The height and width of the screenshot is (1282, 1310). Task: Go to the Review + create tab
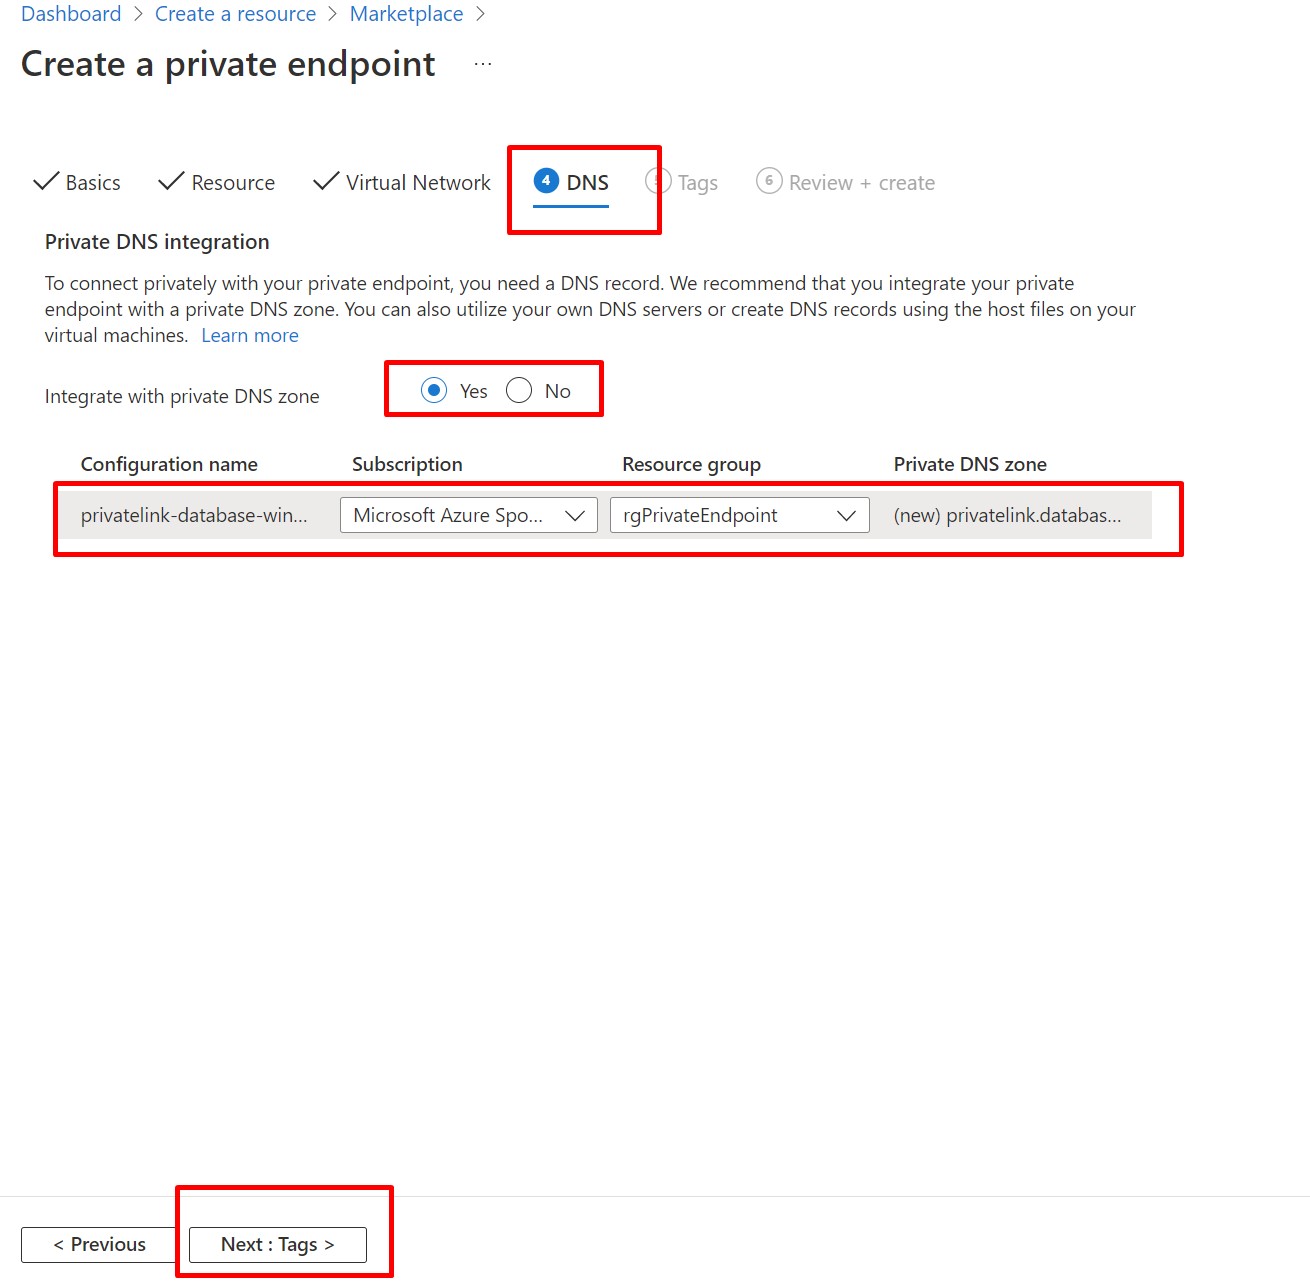(861, 183)
